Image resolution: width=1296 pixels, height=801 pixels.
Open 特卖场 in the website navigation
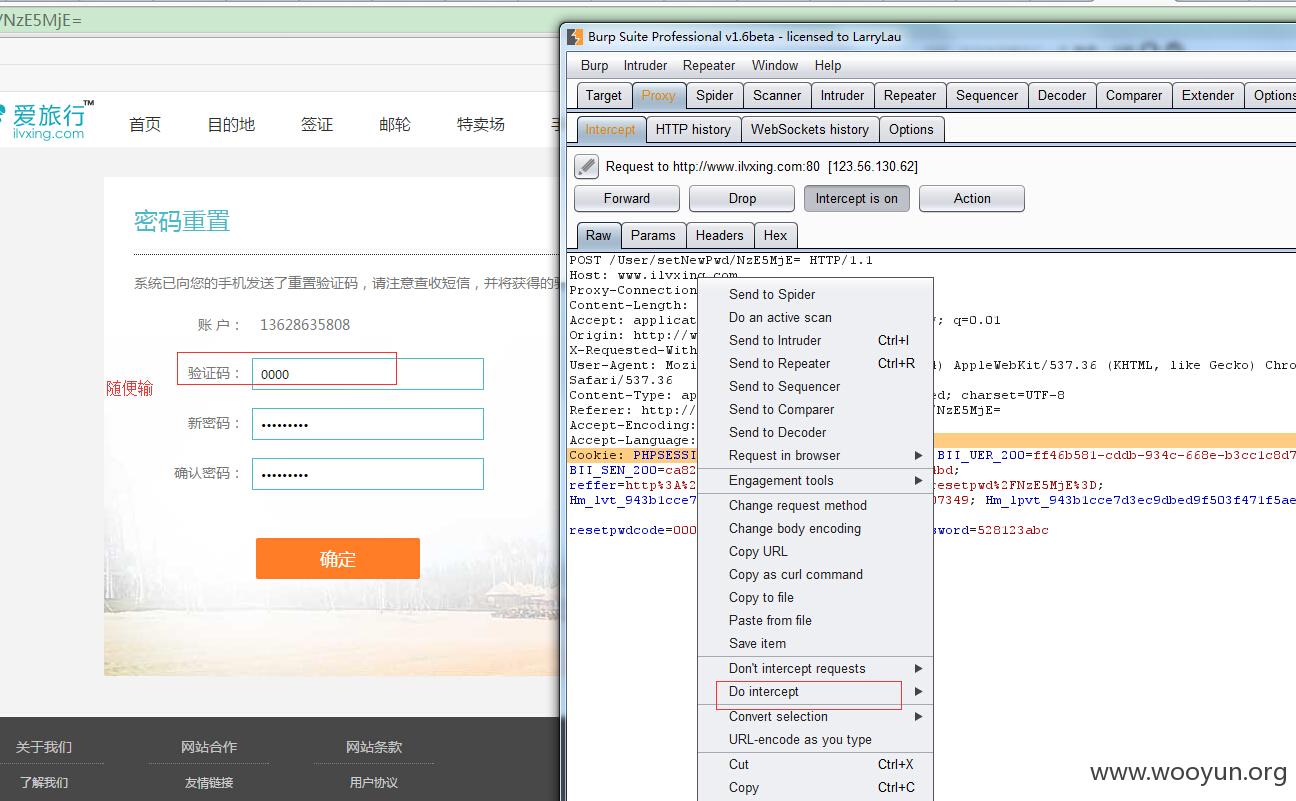coord(481,124)
